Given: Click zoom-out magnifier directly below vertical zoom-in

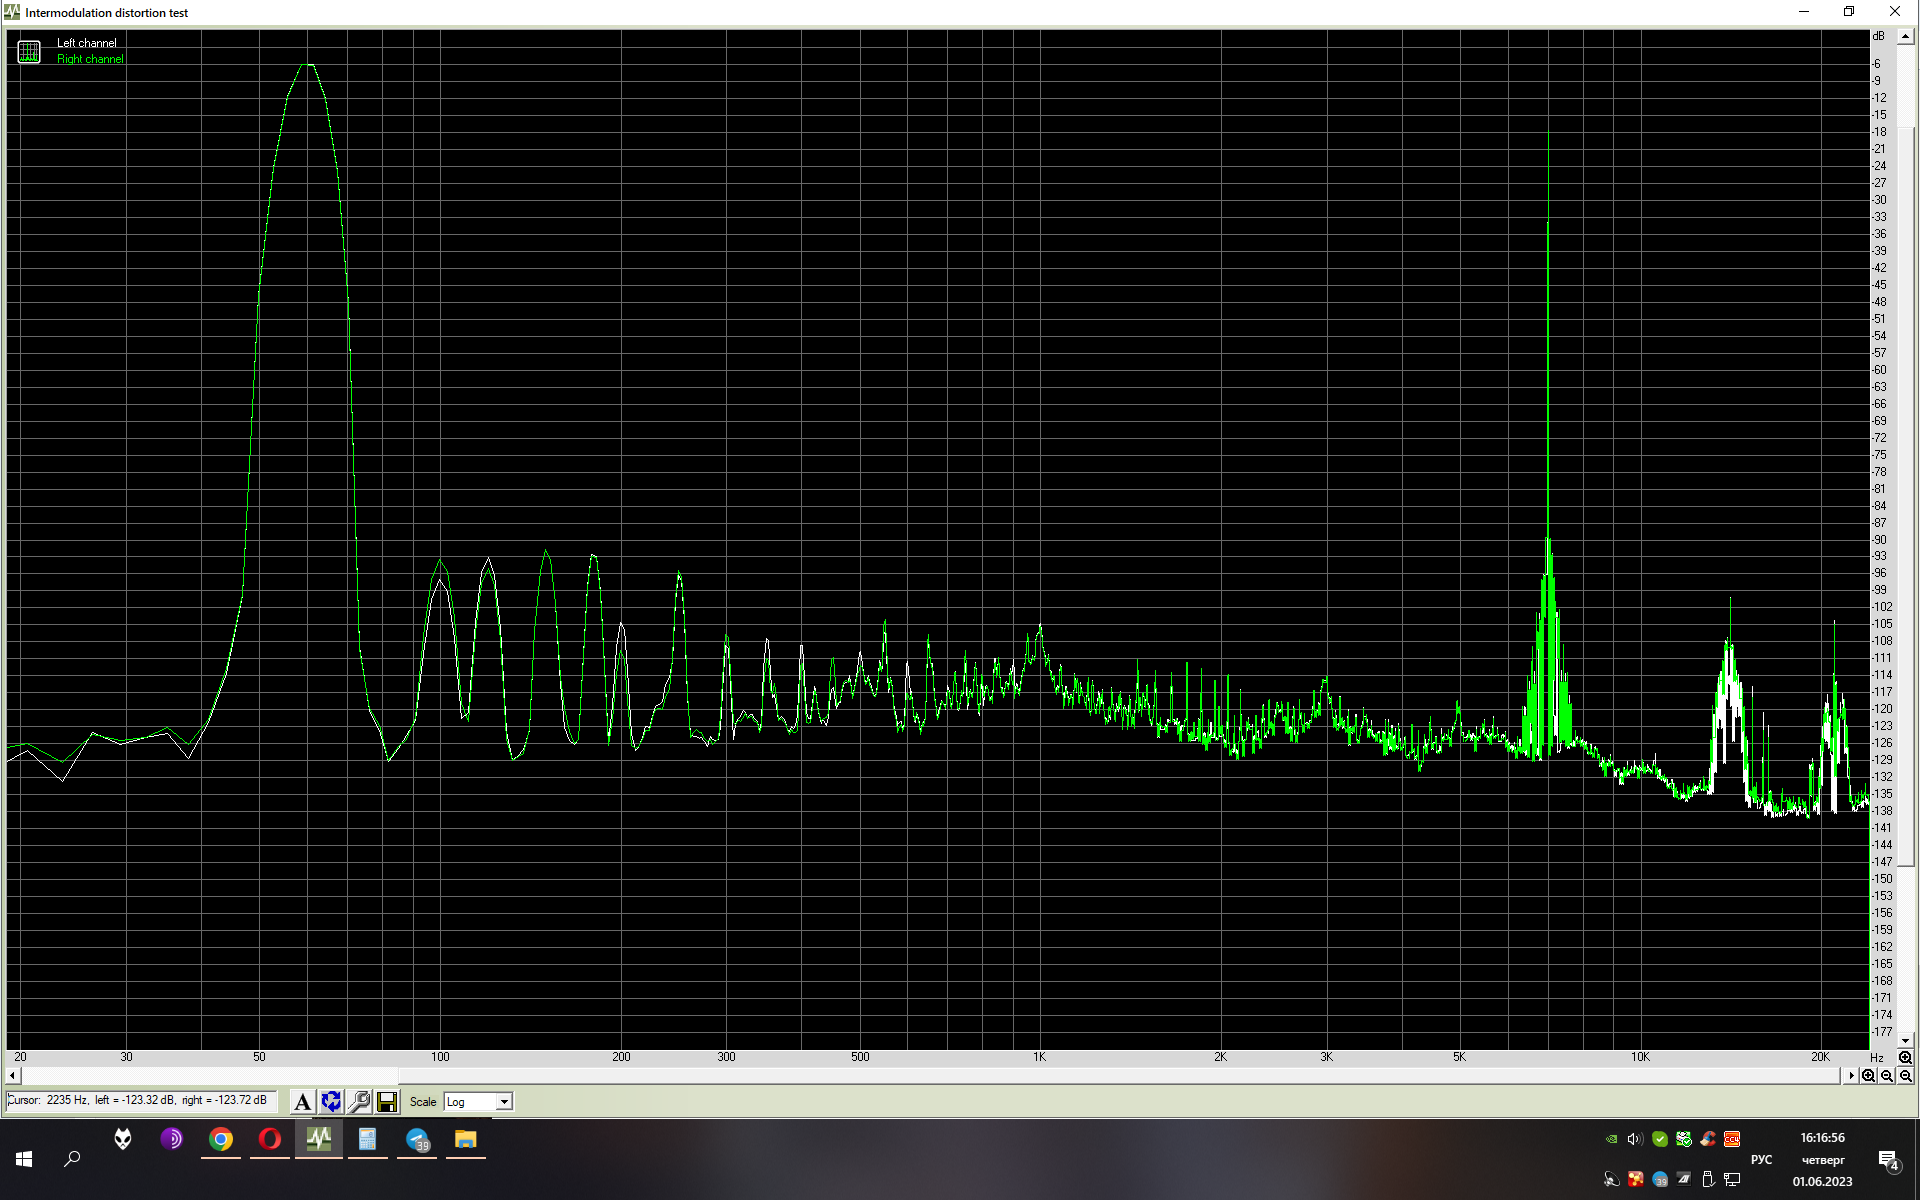Looking at the screenshot, I should coord(1905,1076).
